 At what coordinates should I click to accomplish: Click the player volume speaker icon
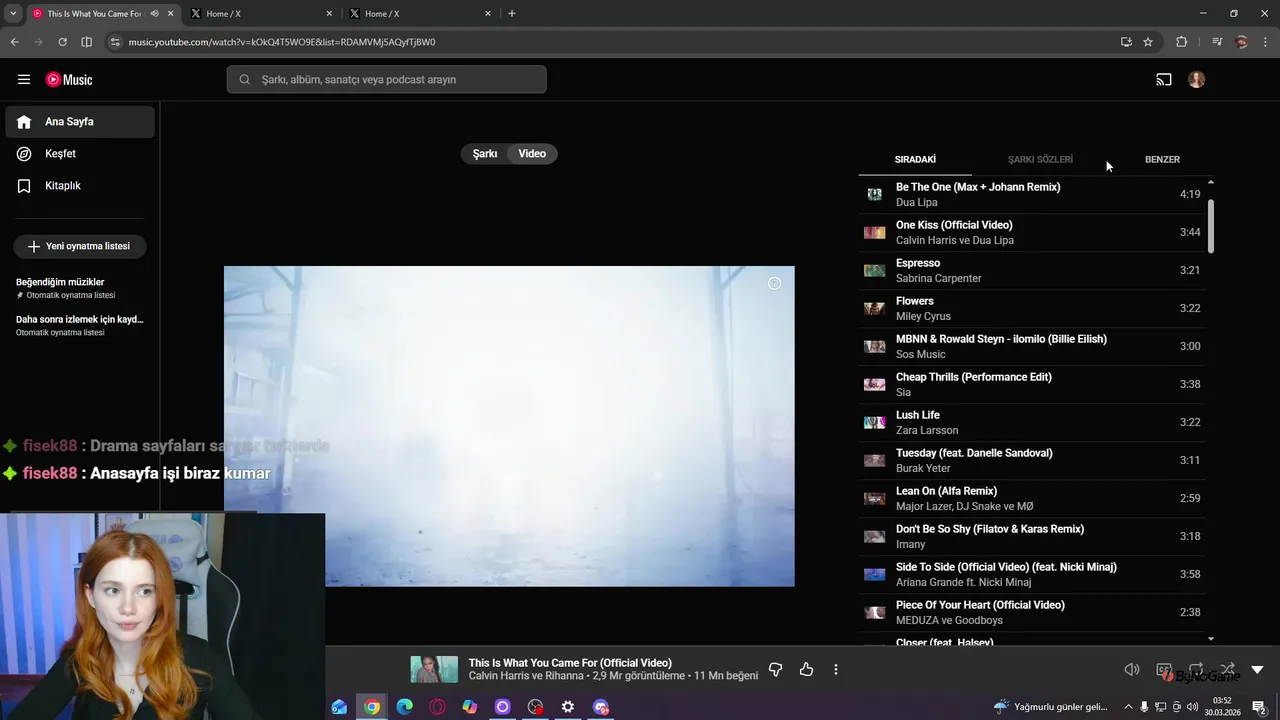click(1132, 669)
